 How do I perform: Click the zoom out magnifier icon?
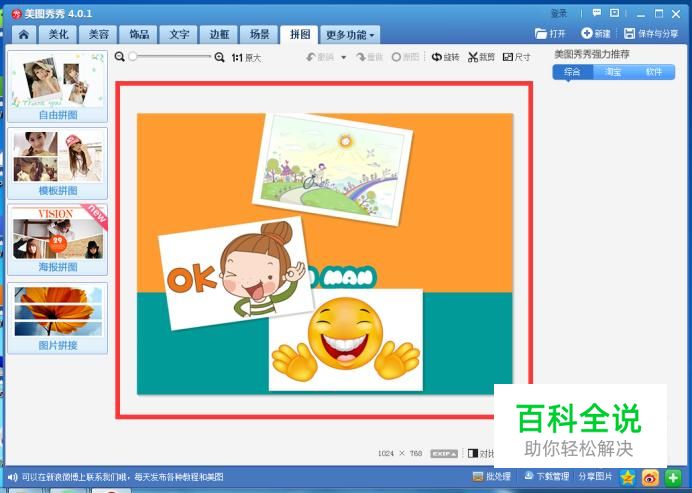[x=120, y=57]
